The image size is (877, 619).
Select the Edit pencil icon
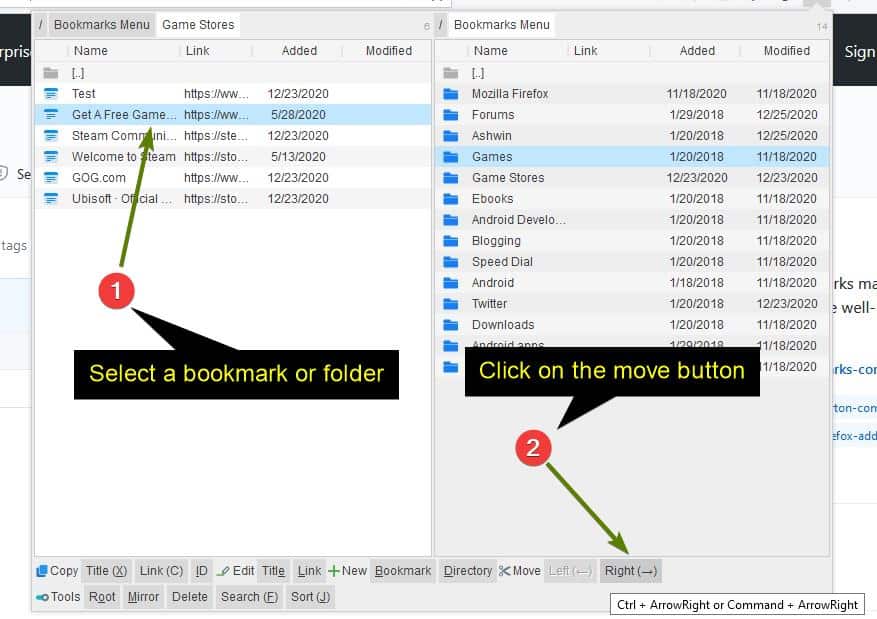pyautogui.click(x=225, y=570)
